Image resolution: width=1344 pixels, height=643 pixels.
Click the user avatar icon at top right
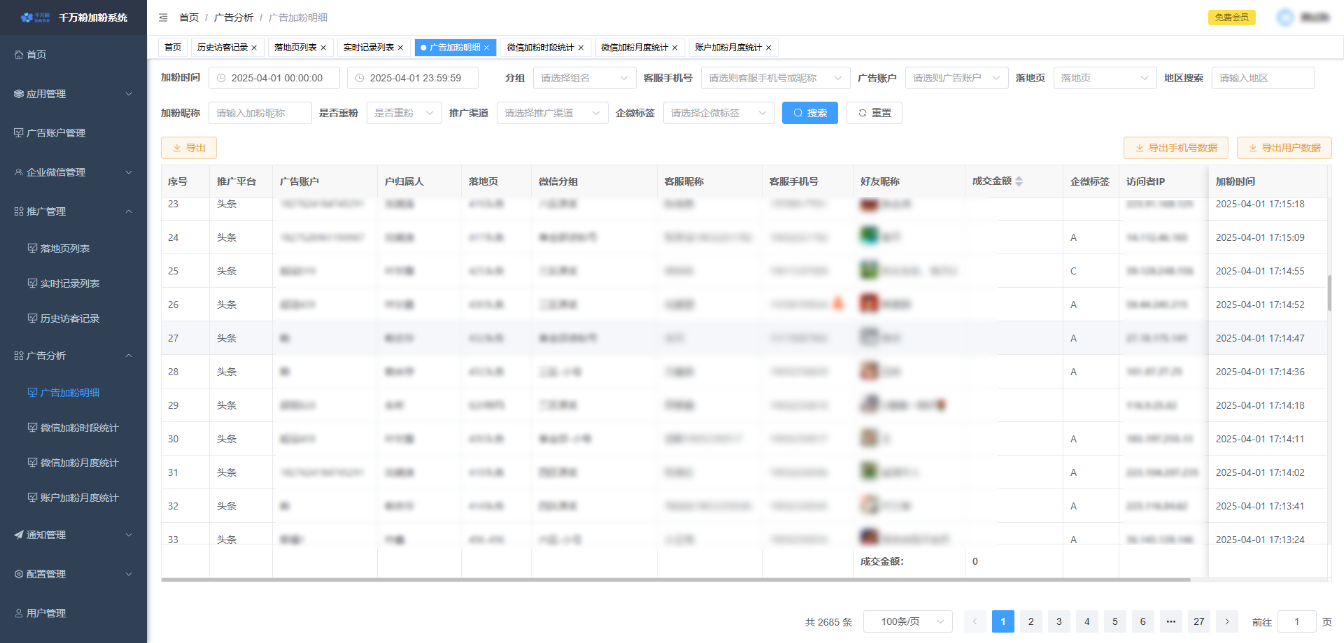pos(1284,17)
